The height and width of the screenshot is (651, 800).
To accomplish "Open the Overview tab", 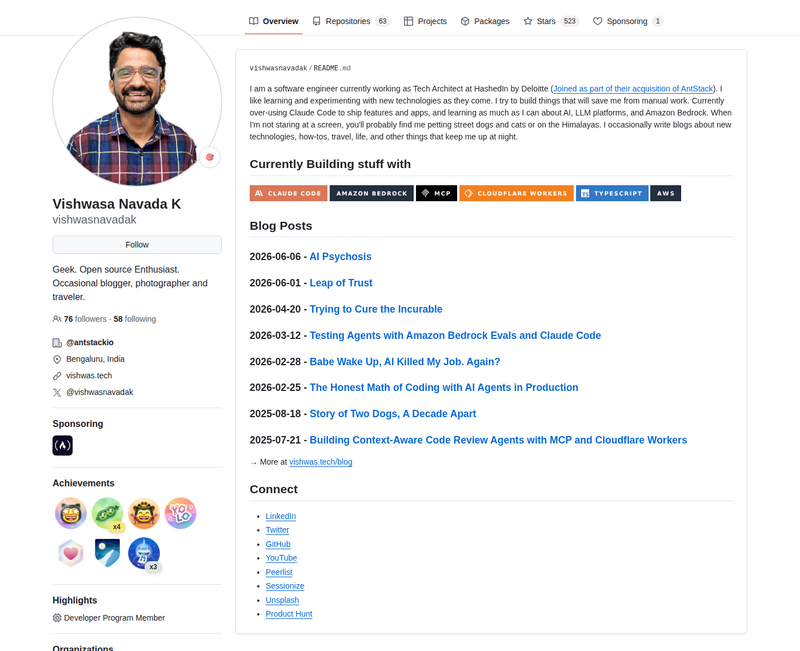I will (x=273, y=21).
